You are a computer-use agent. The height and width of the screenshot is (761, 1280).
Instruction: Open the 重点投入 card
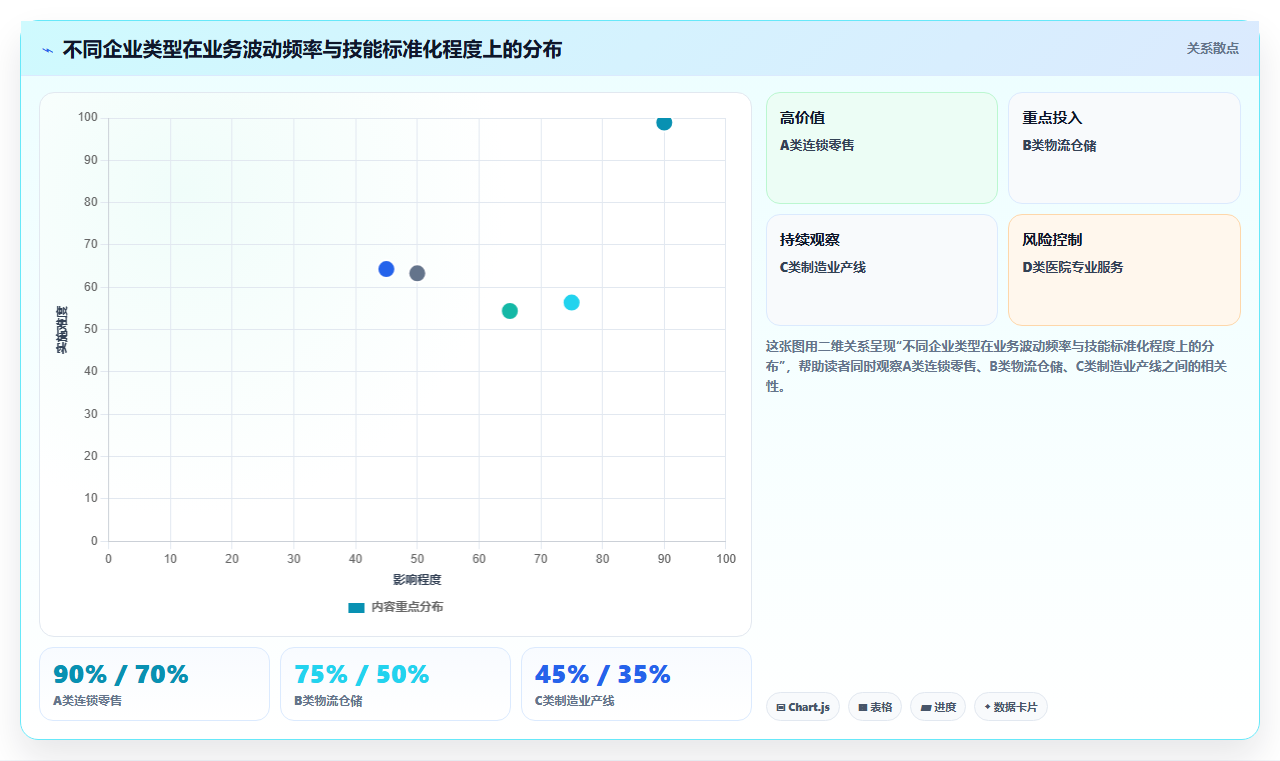tap(1124, 148)
